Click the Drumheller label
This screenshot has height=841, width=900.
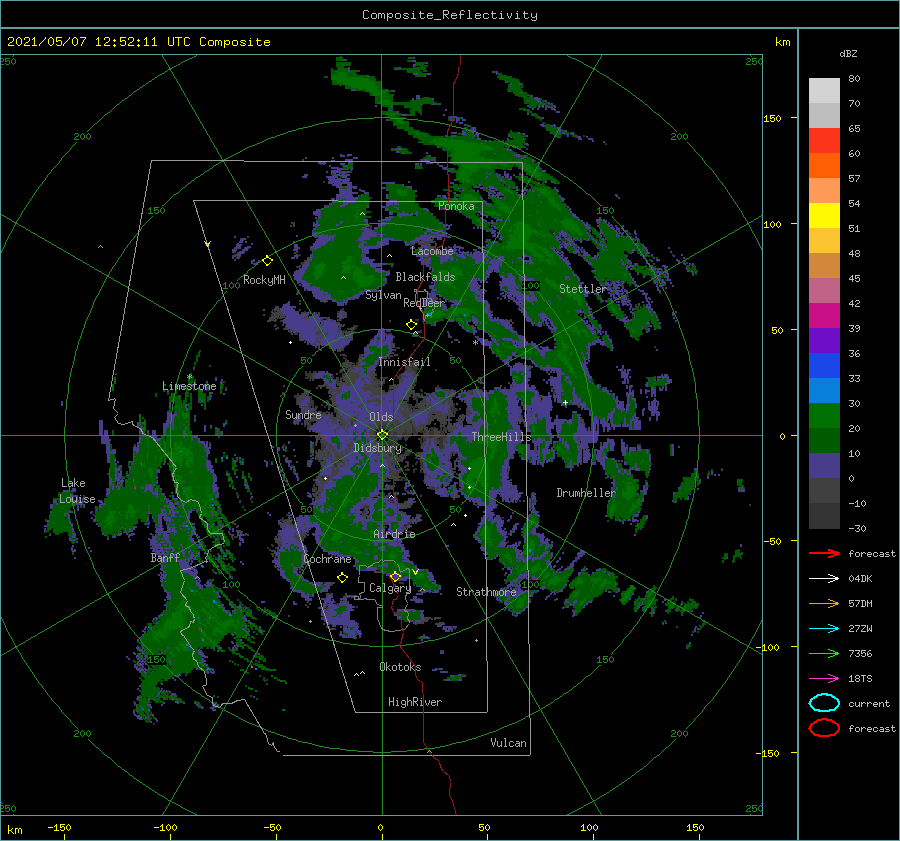coord(586,493)
